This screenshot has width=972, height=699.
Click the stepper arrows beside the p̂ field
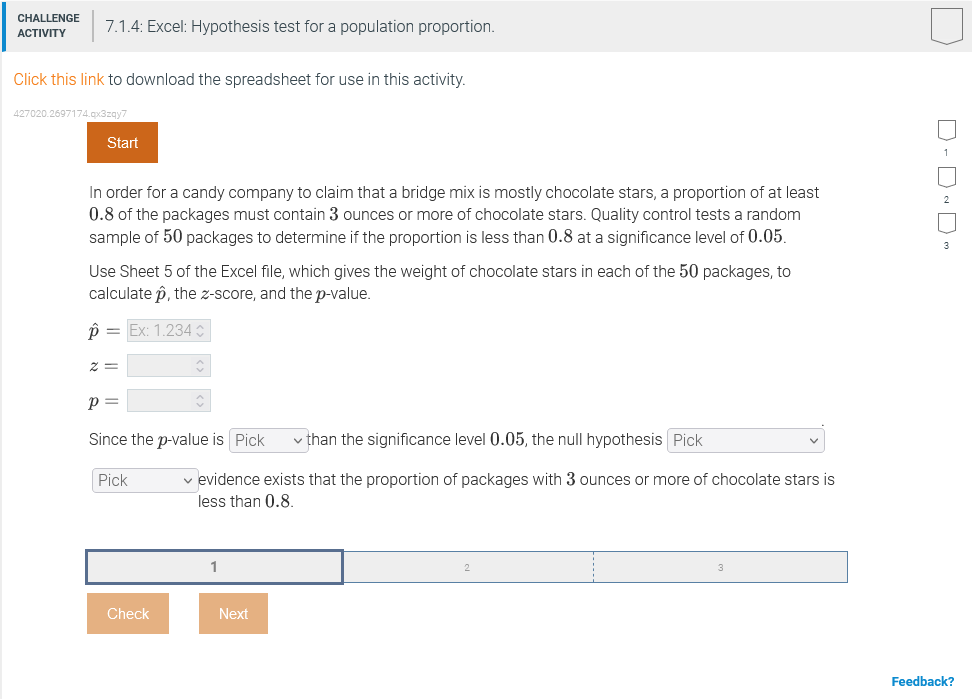pos(202,330)
